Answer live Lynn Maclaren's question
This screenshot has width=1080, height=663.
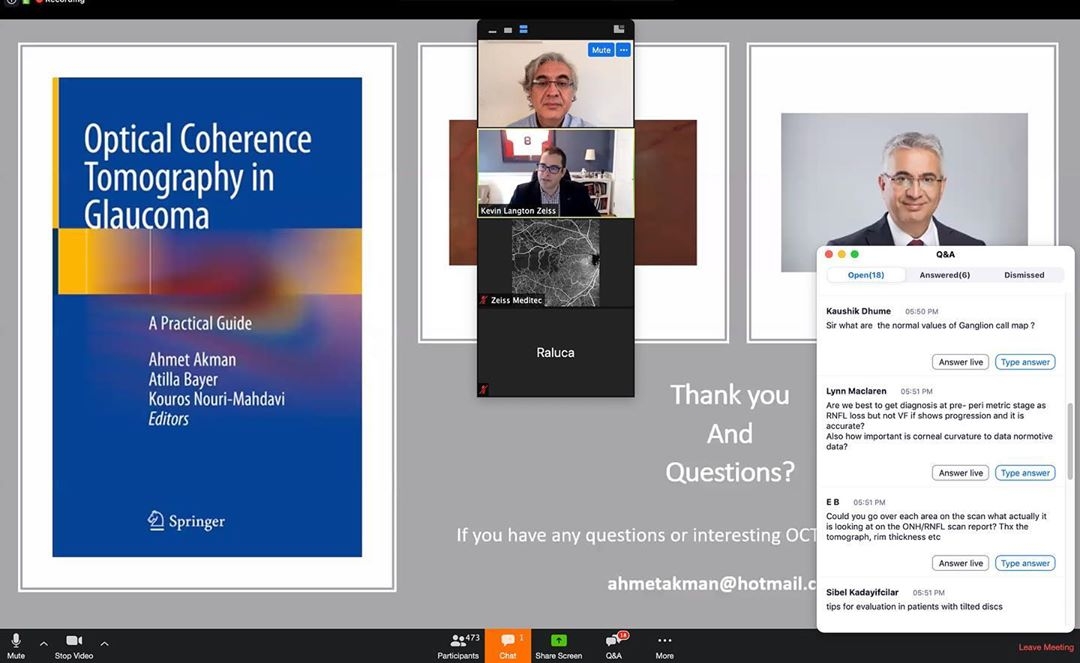[960, 473]
